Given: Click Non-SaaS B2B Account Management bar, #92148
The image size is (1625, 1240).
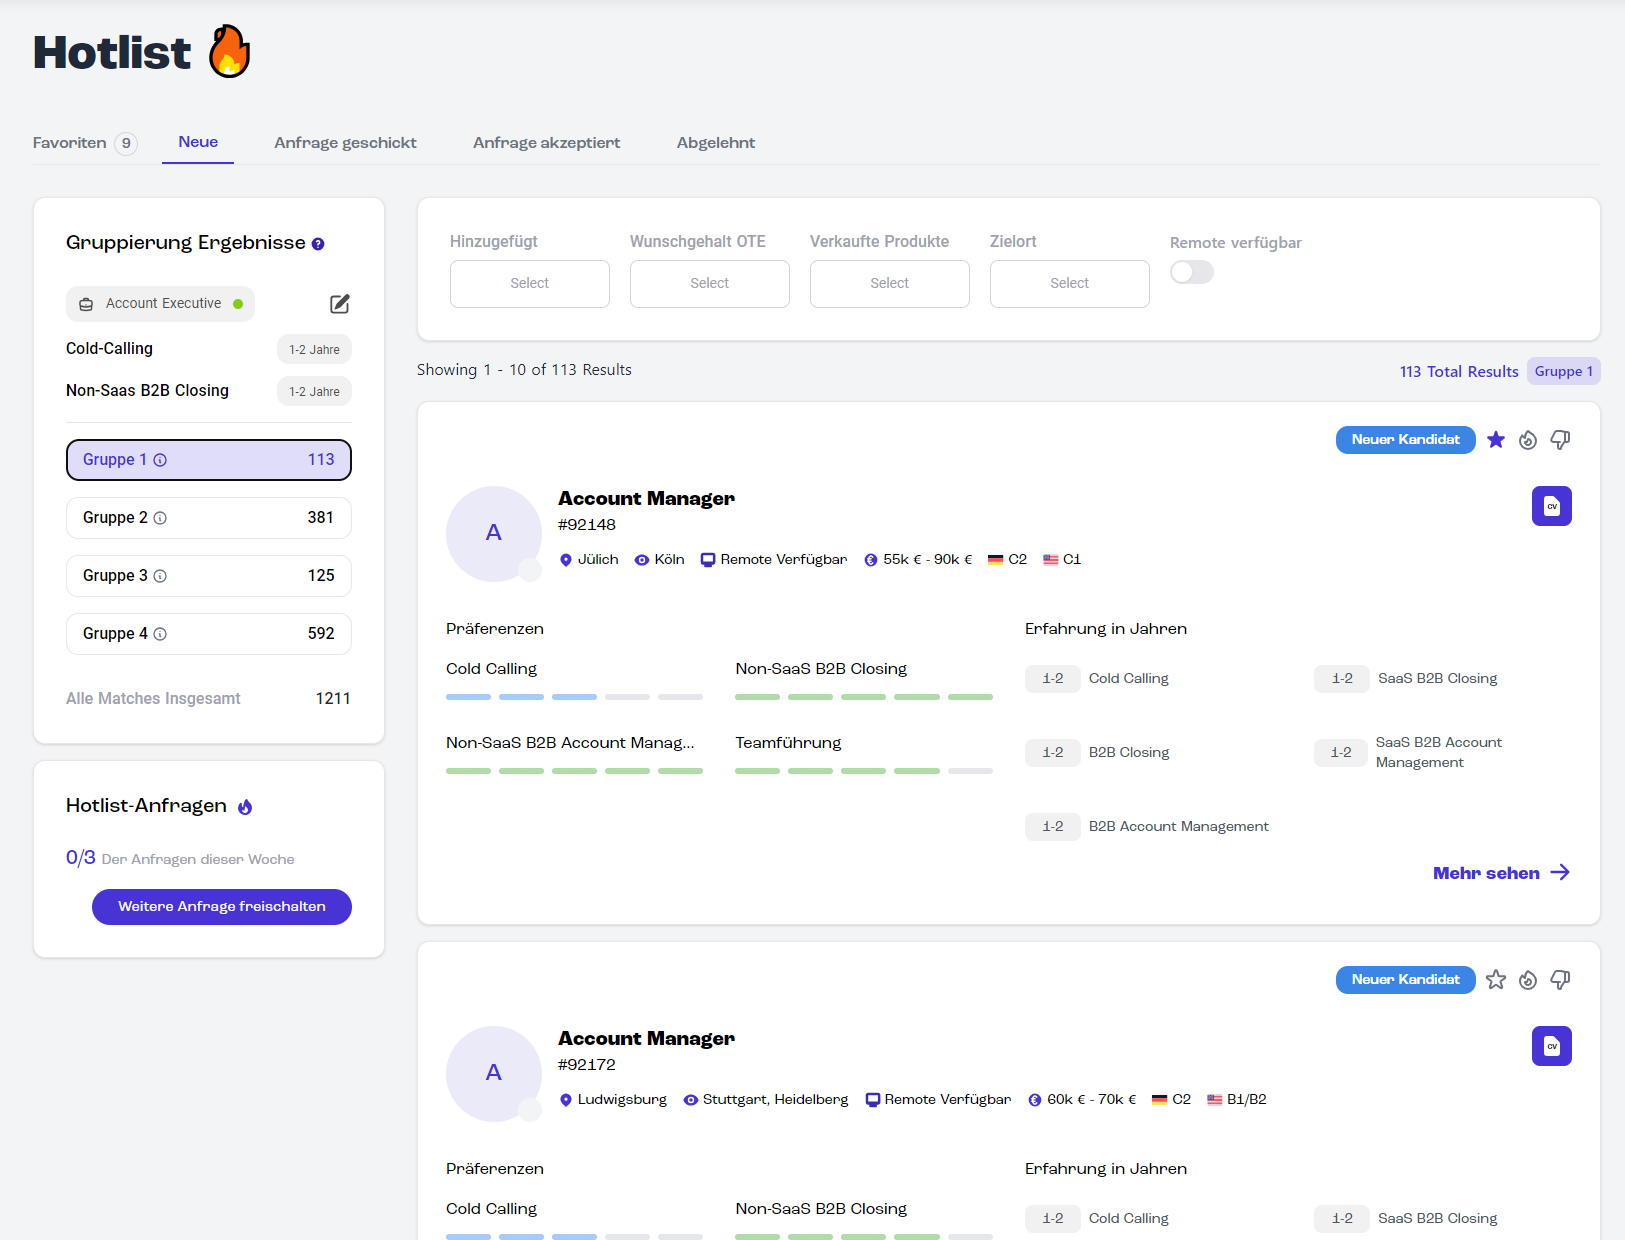Looking at the screenshot, I should [x=574, y=771].
